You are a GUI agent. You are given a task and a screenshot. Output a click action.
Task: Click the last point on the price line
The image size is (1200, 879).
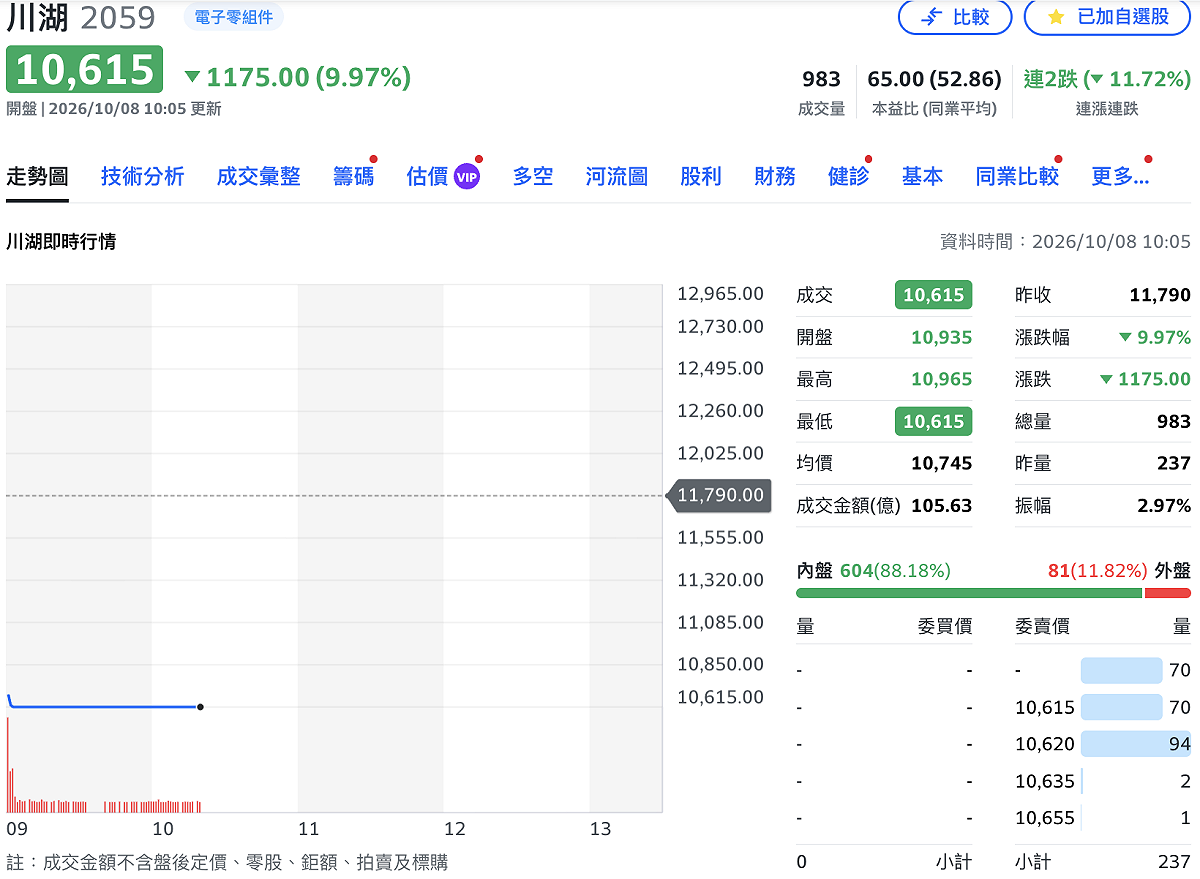200,707
